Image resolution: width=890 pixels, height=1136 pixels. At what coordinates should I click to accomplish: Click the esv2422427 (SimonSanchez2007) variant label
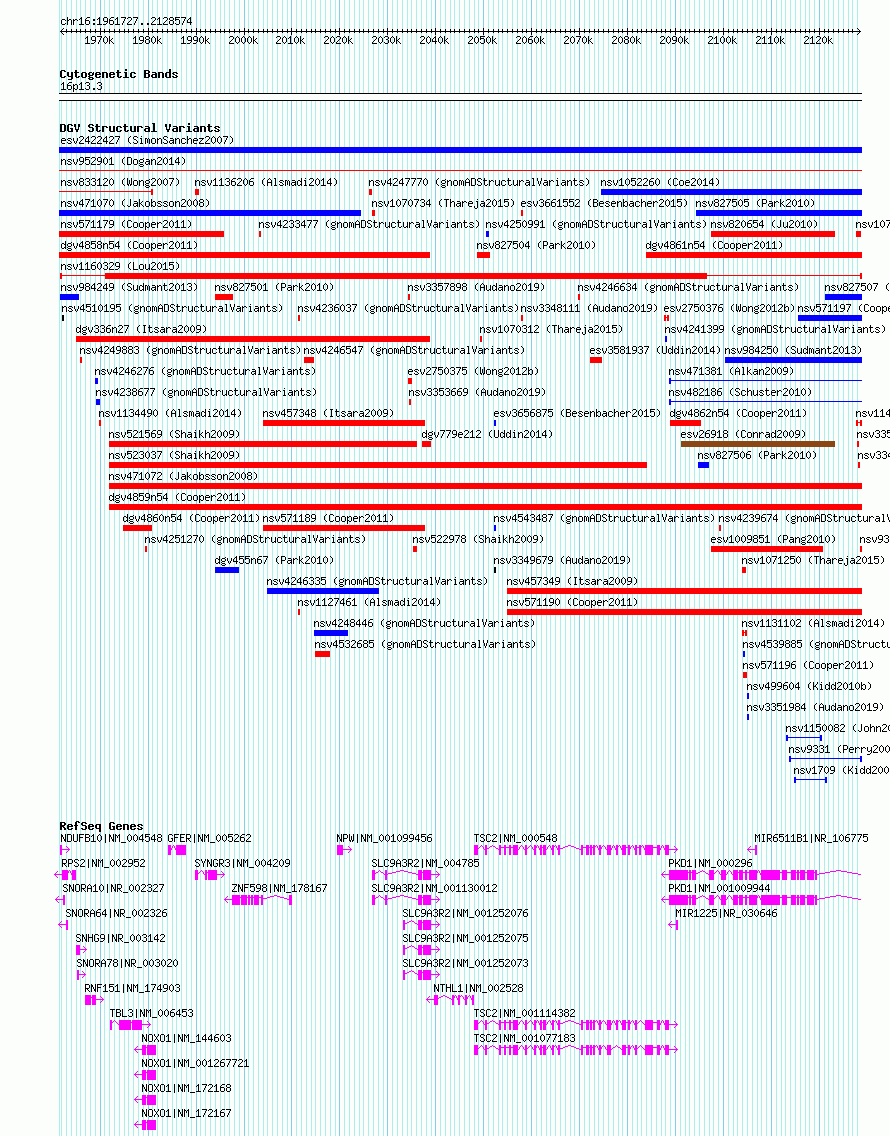click(147, 141)
